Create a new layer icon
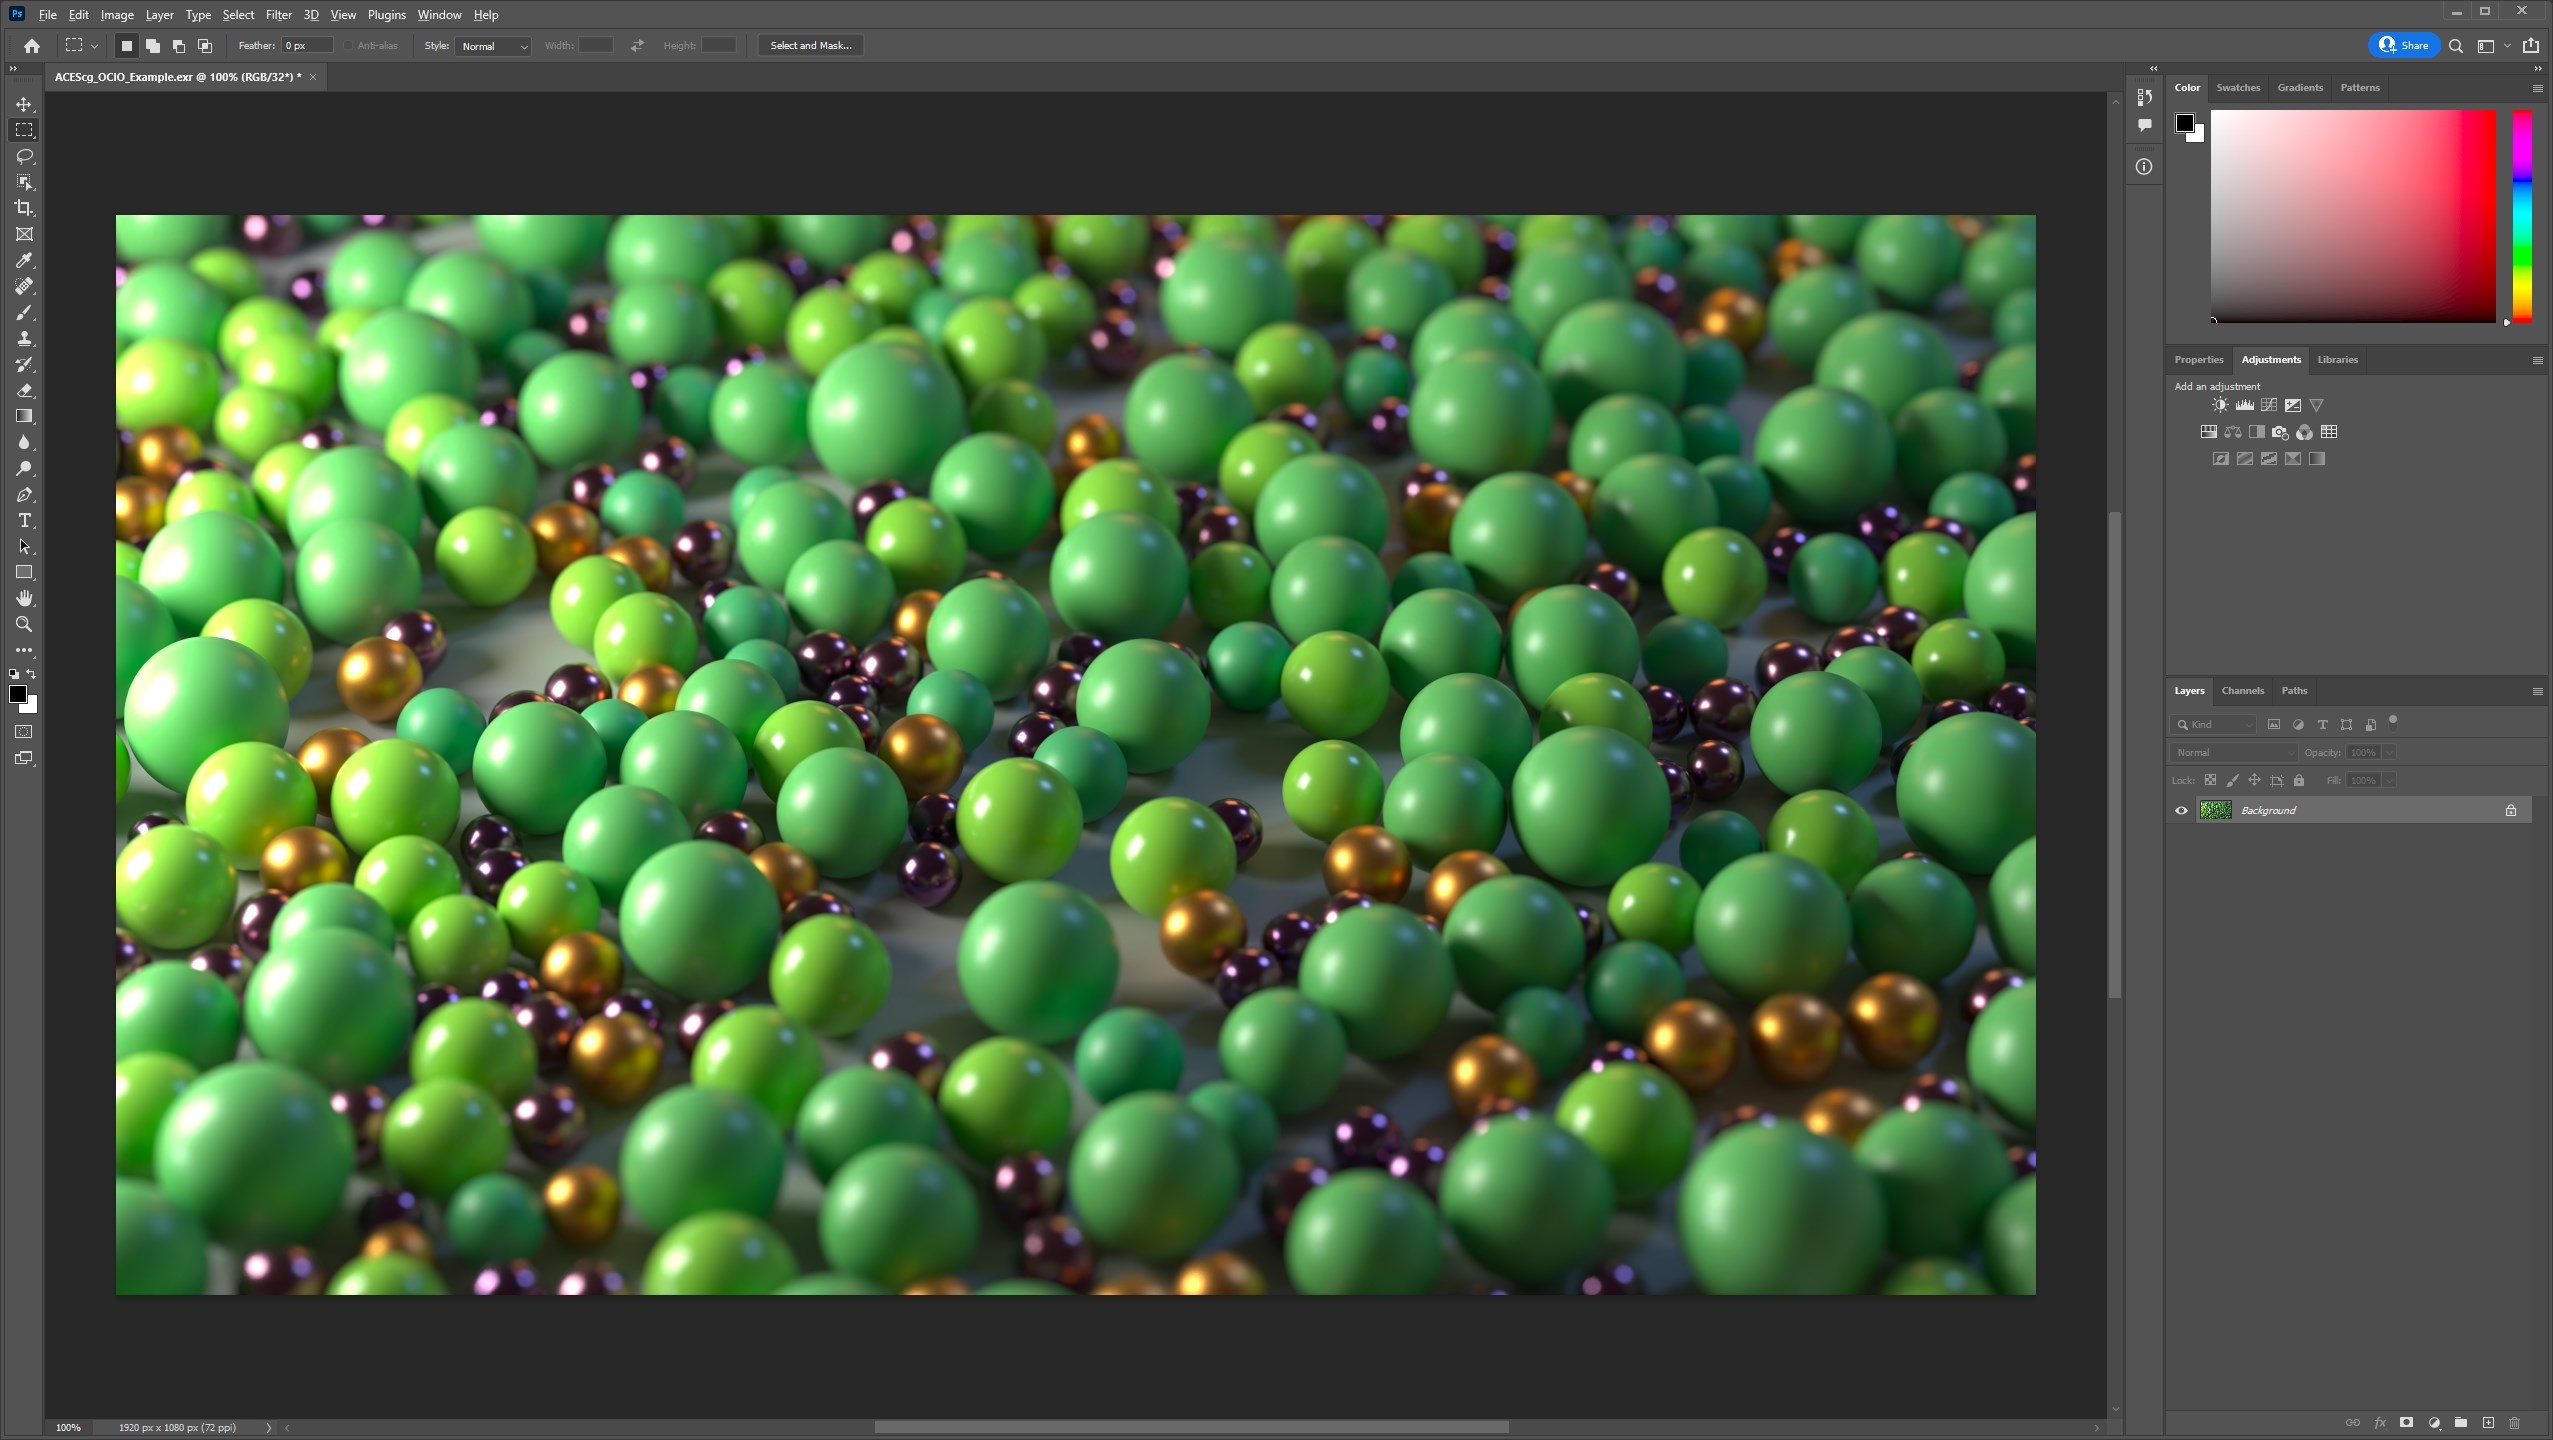The height and width of the screenshot is (1440, 2553). (x=2488, y=1422)
